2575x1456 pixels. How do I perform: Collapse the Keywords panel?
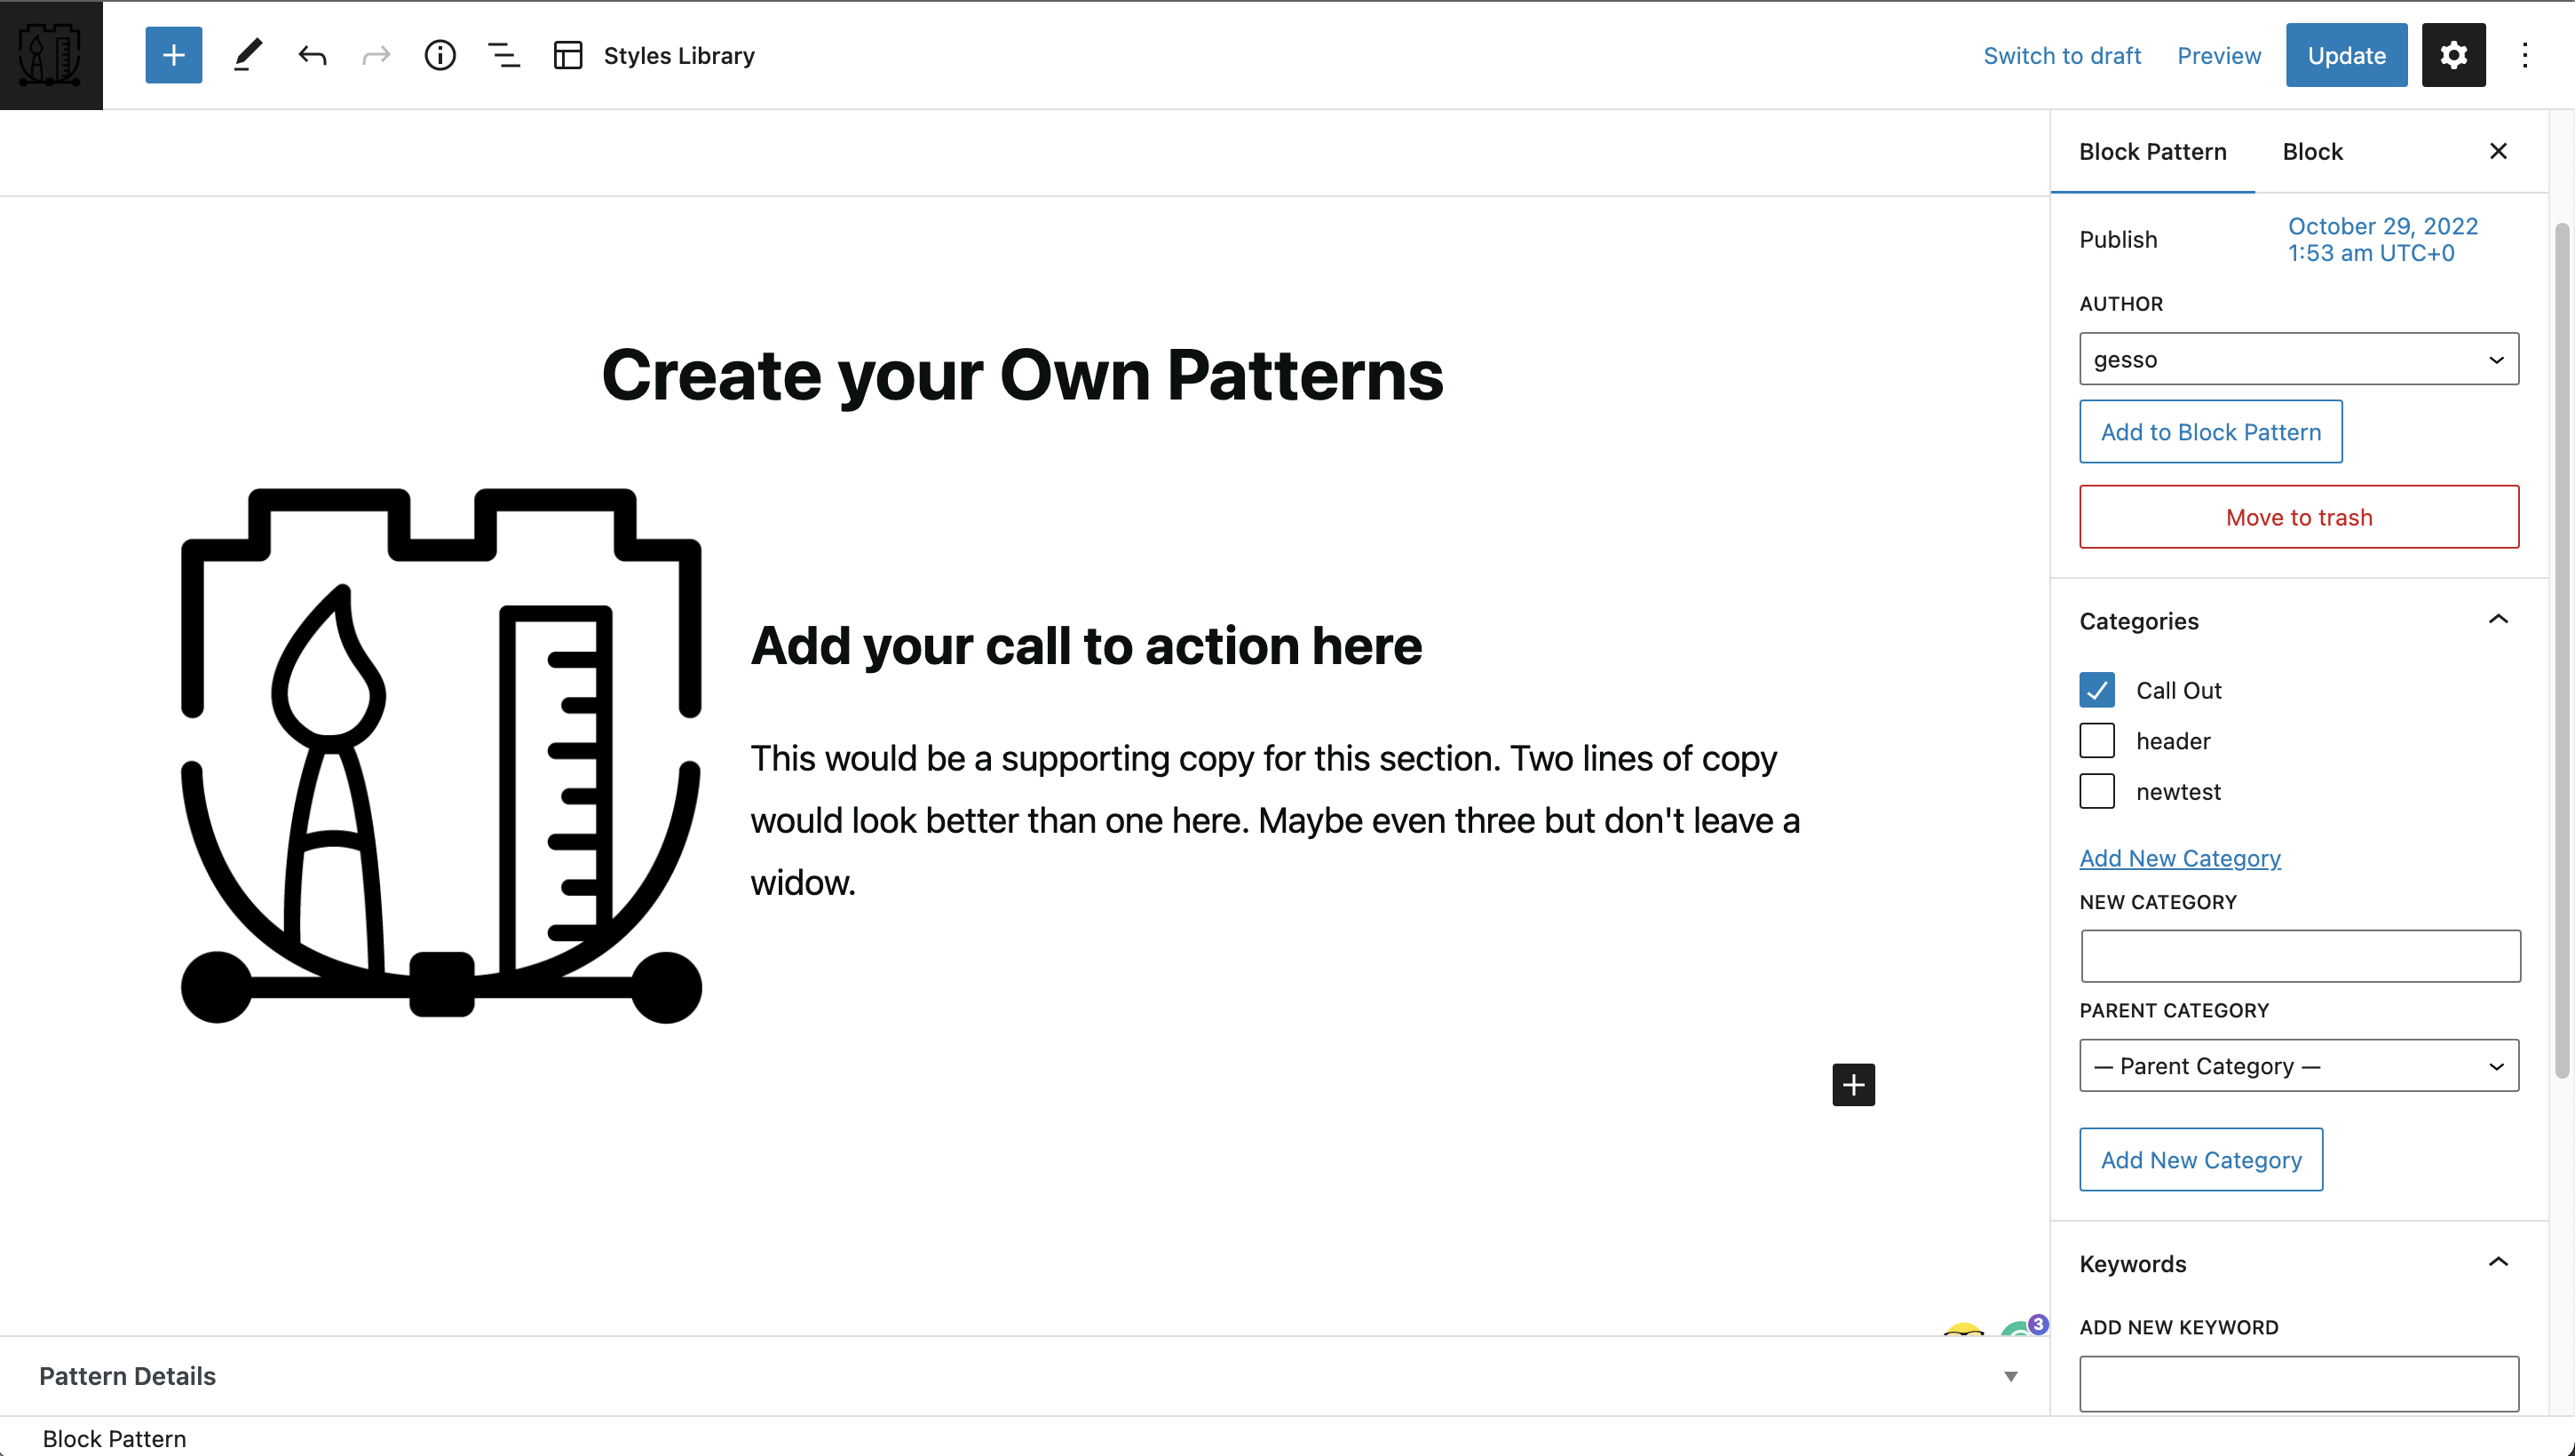tap(2498, 1263)
